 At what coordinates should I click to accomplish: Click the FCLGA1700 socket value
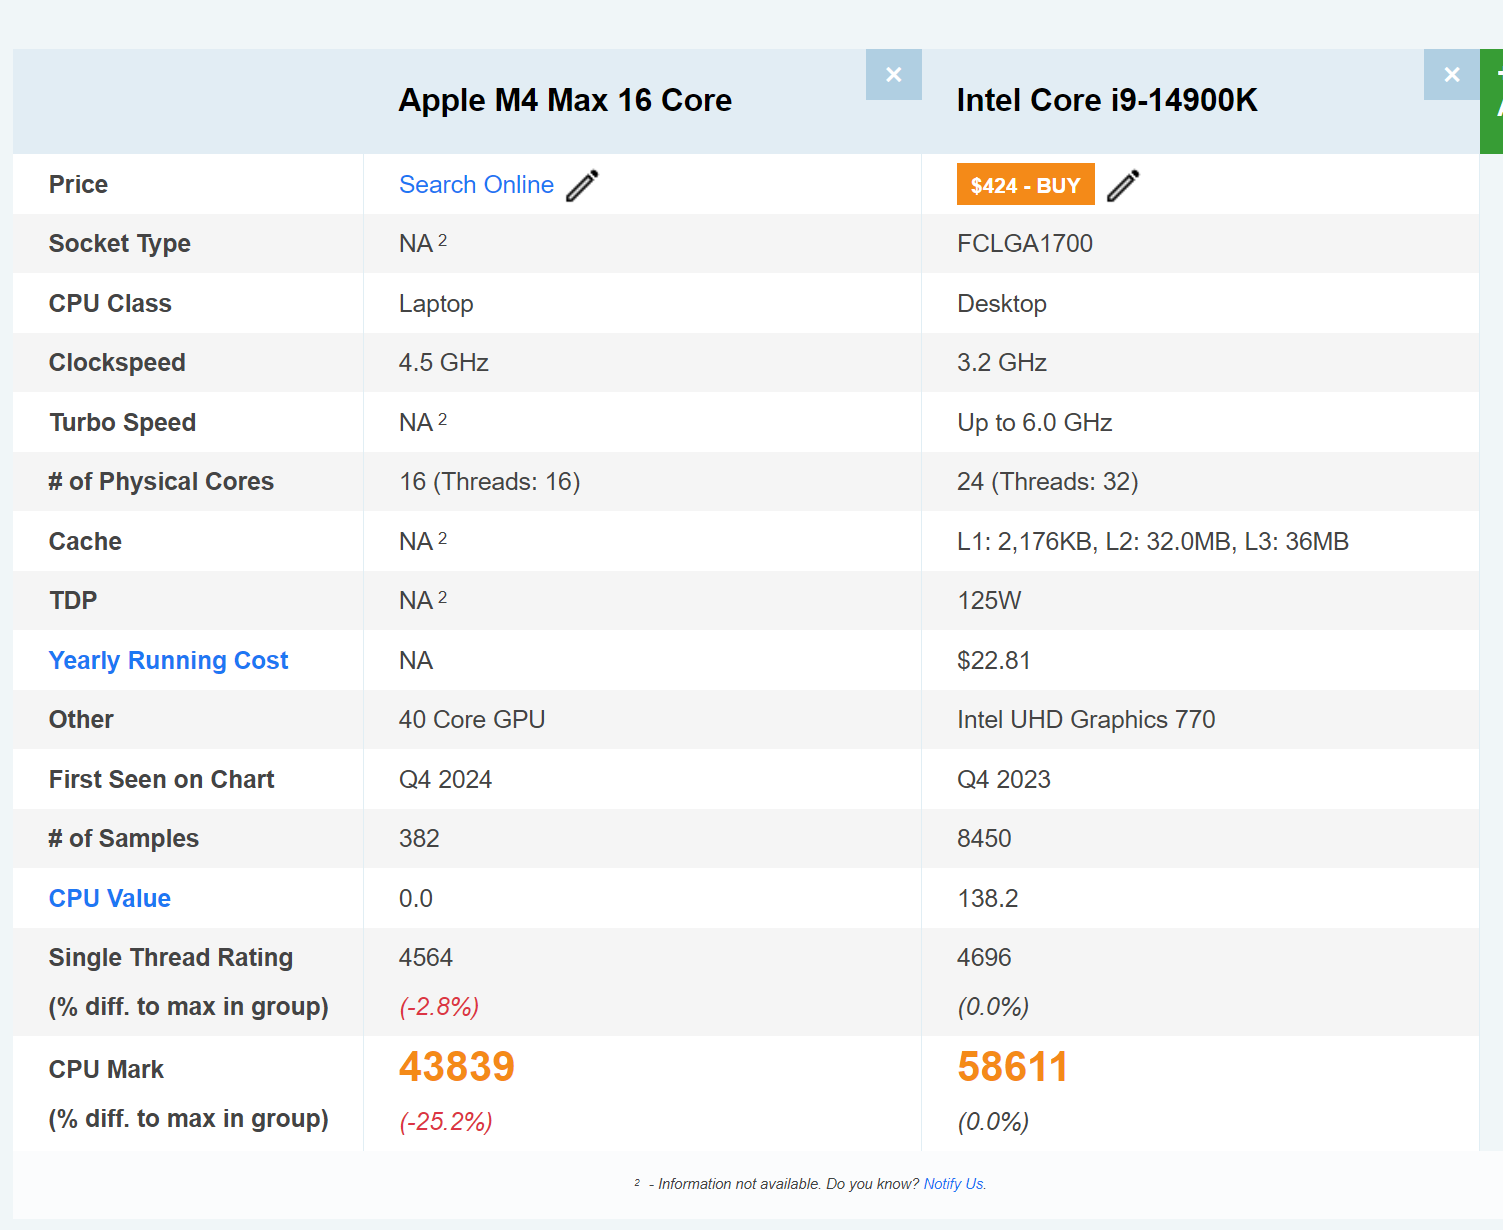[x=1025, y=244]
